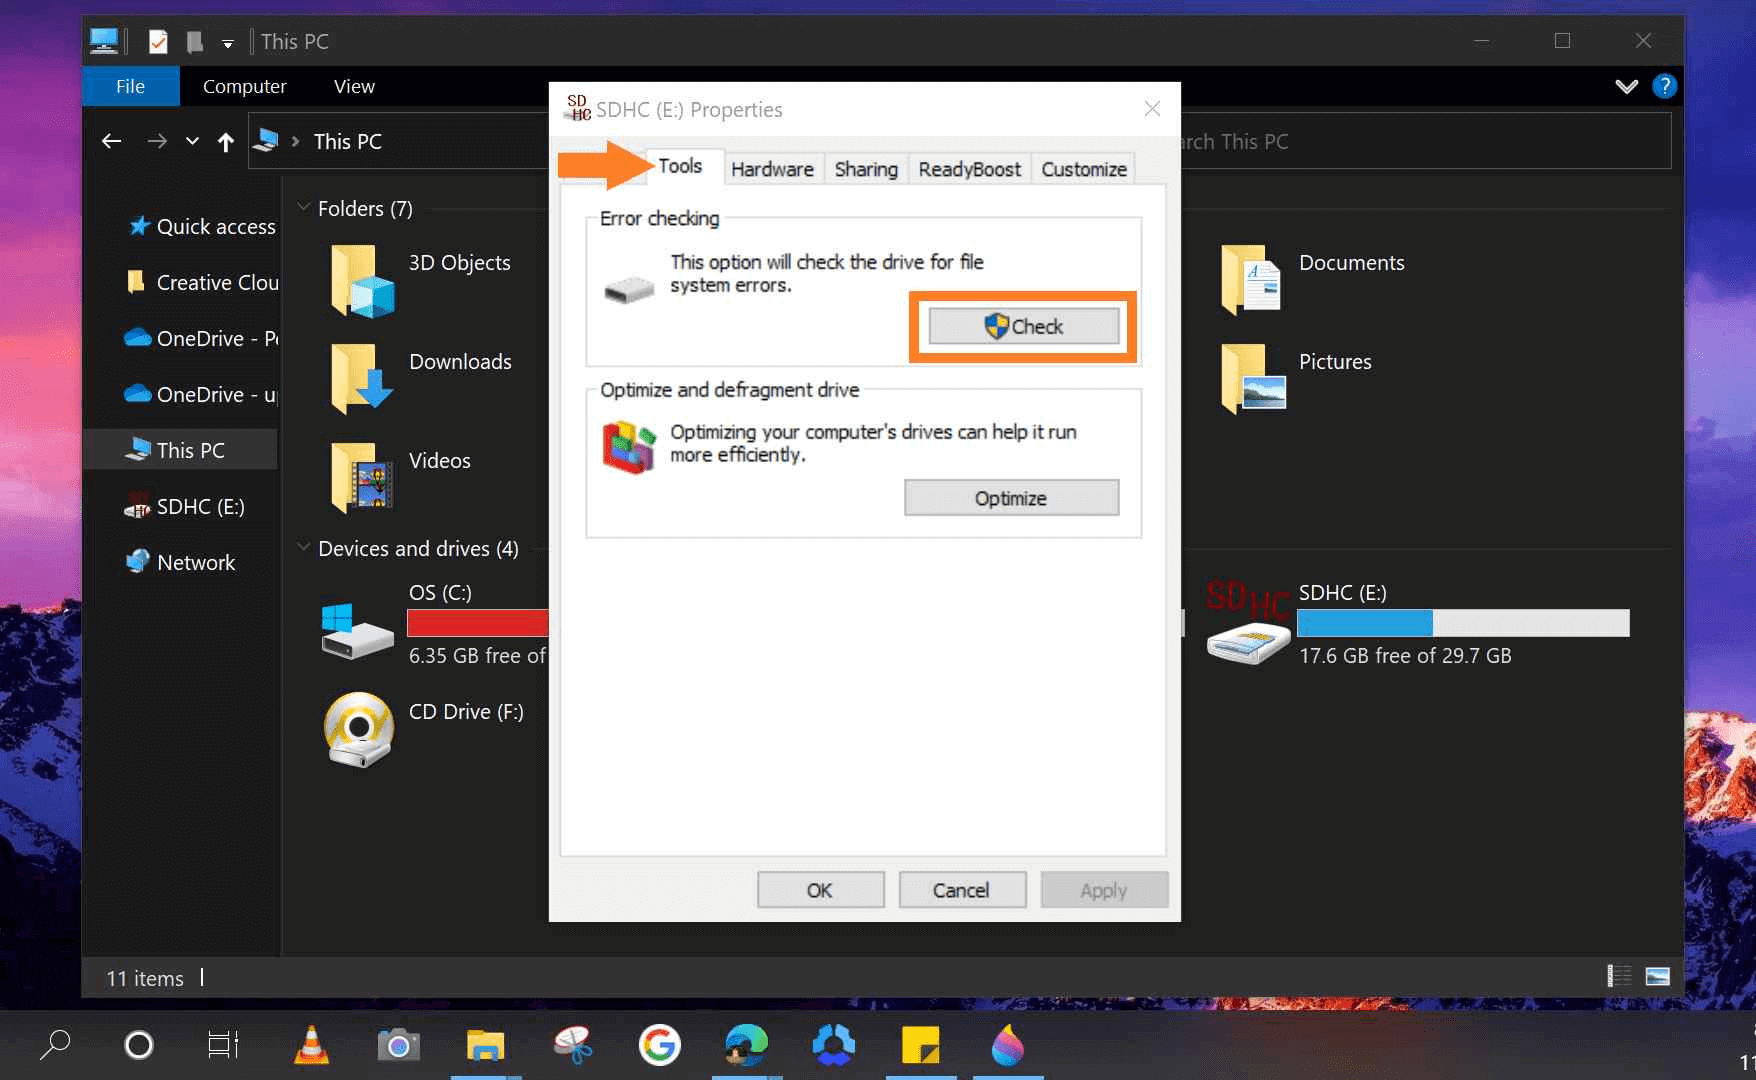Screen dimensions: 1756x1080
Task: Launch VLC from the taskbar
Action: point(311,1045)
